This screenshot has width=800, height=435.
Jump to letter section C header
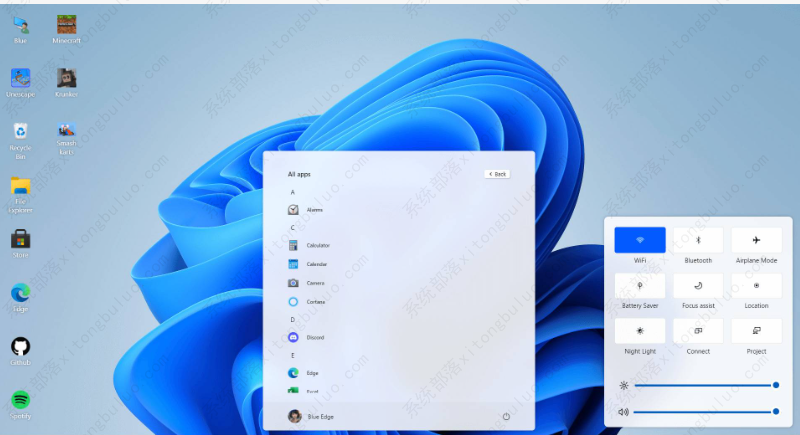tap(292, 228)
